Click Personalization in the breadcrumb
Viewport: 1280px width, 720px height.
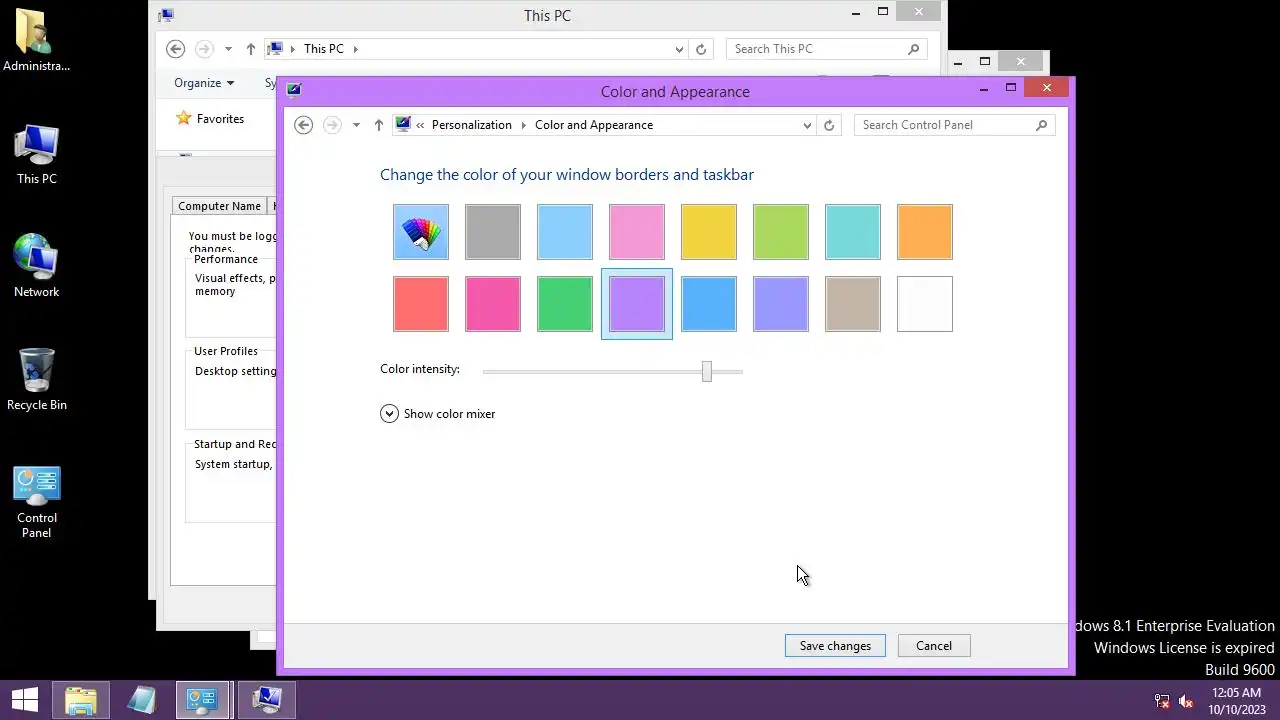click(471, 125)
